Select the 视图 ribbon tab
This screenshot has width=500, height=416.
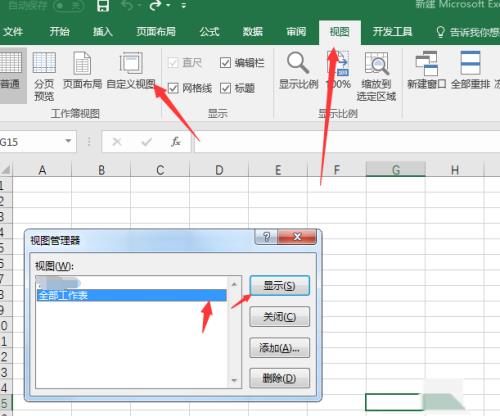[x=339, y=32]
